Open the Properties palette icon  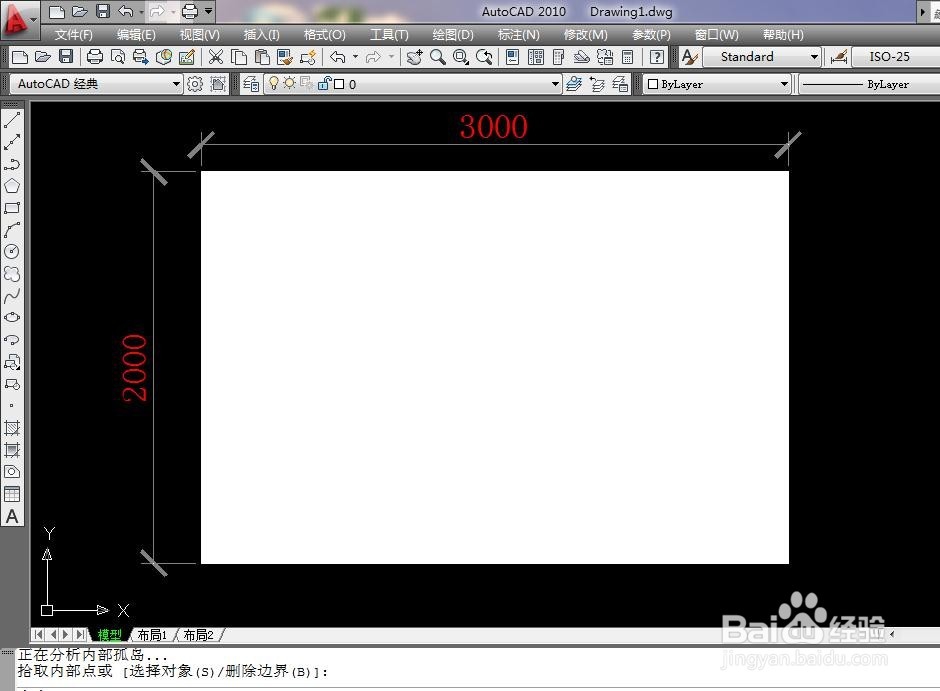(x=513, y=57)
